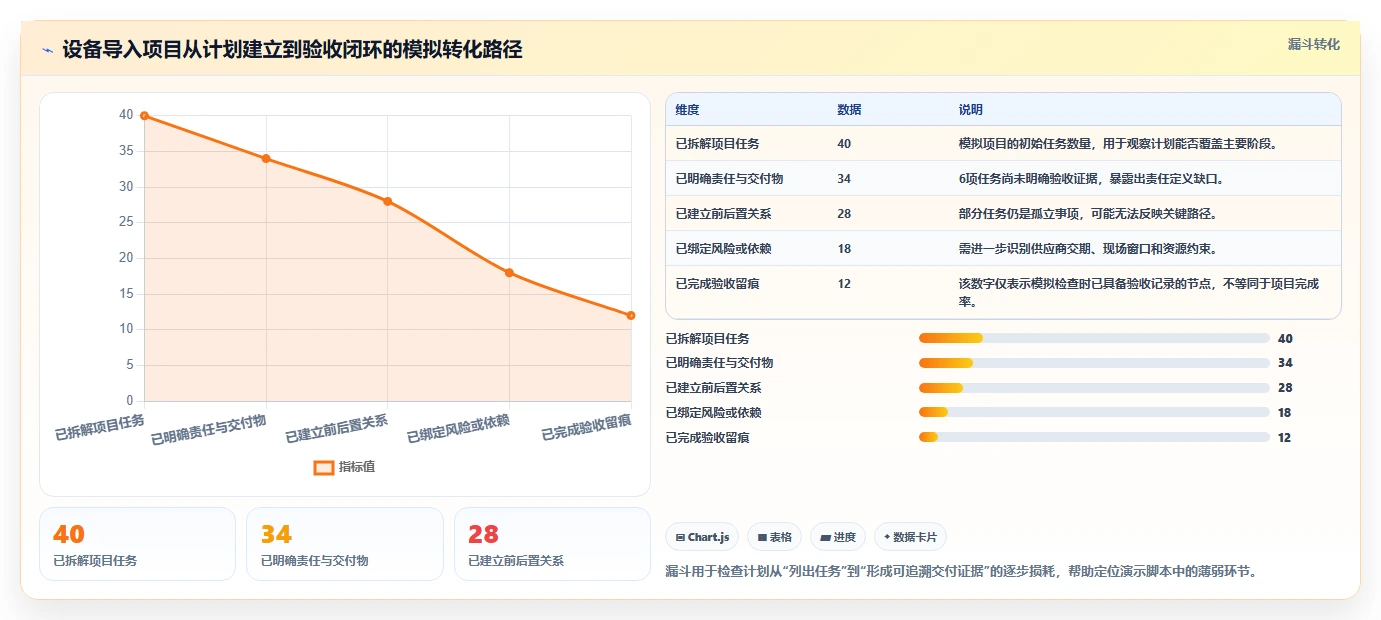Screen dimensions: 1381x620
Task: Click the footer note starting with 漏斗用于检查计划
Action: pos(961,572)
